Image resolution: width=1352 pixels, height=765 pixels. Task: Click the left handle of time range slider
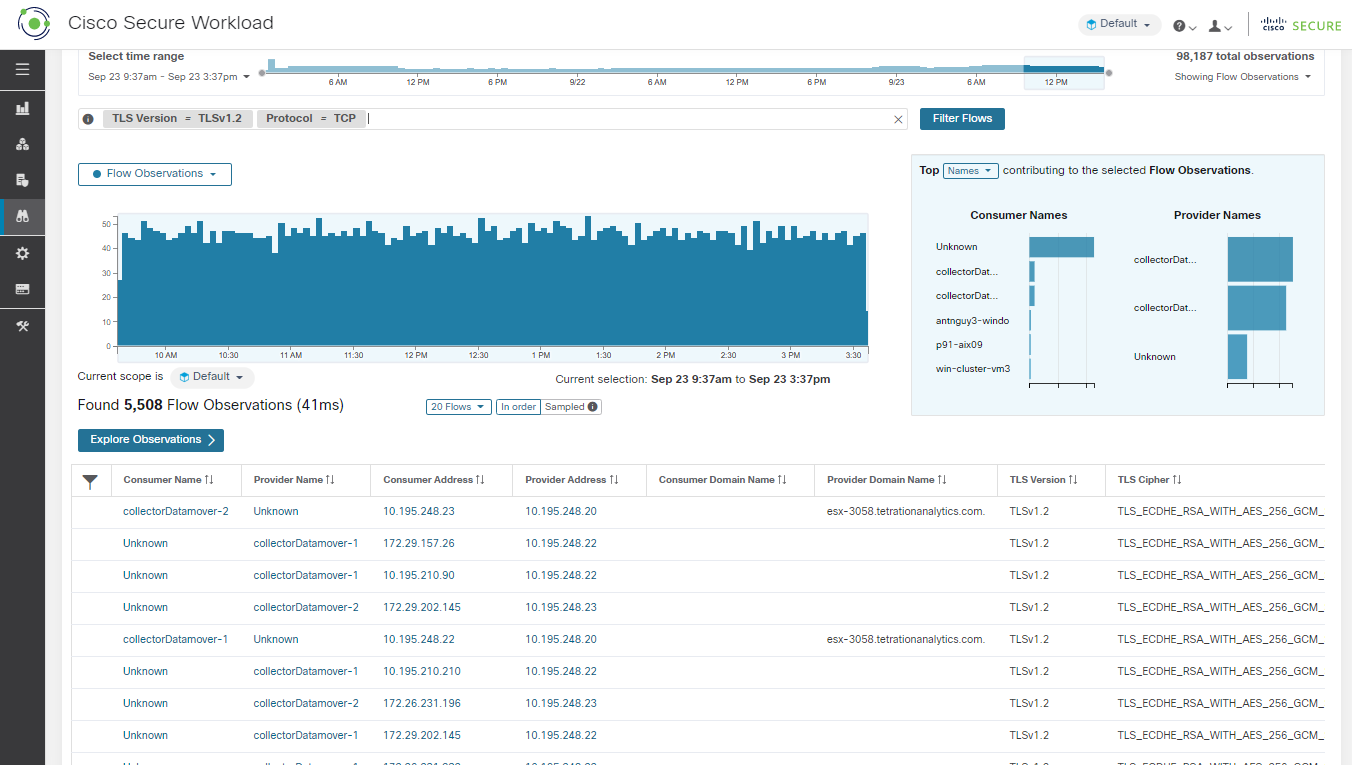point(262,72)
